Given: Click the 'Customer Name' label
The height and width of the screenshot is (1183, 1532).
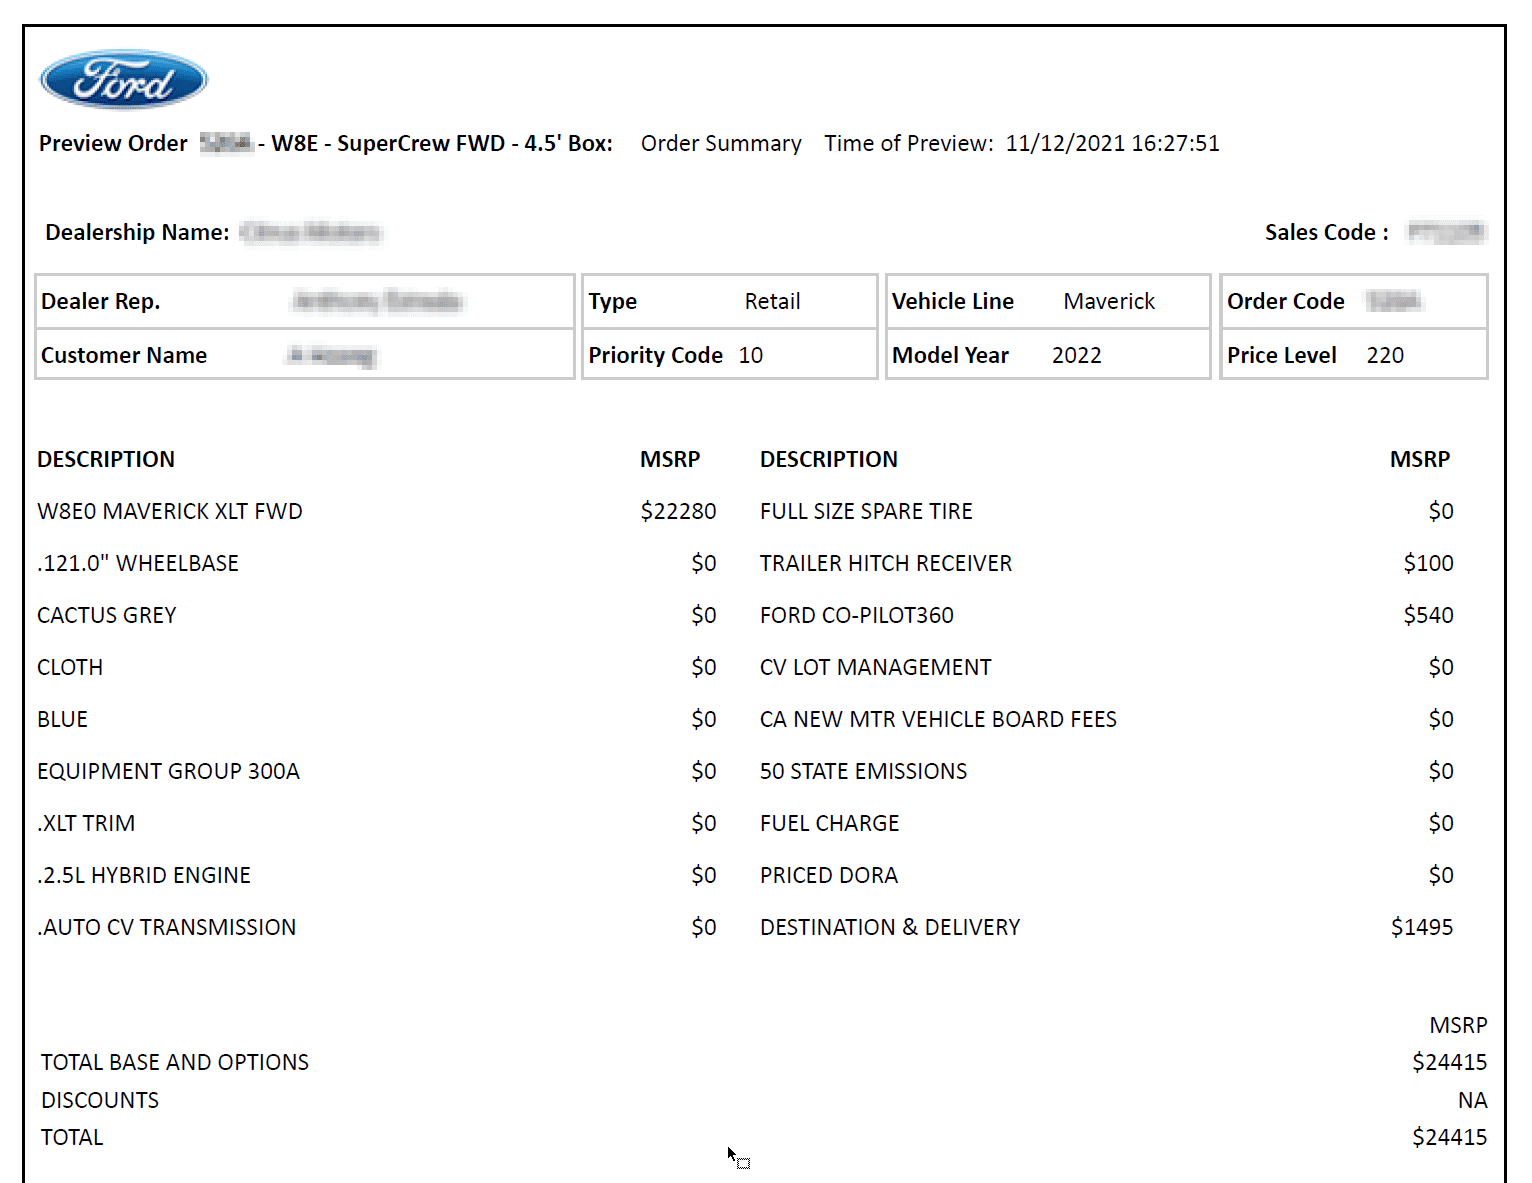Looking at the screenshot, I should pos(124,356).
